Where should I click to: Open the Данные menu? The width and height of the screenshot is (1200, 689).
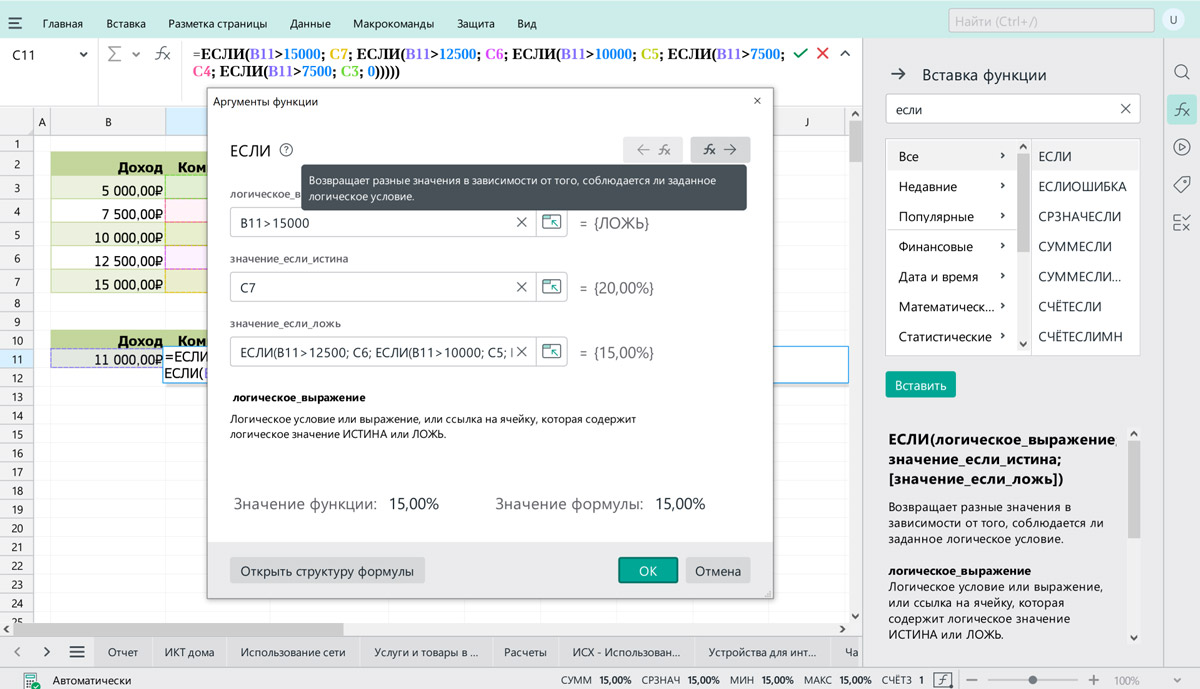(310, 23)
